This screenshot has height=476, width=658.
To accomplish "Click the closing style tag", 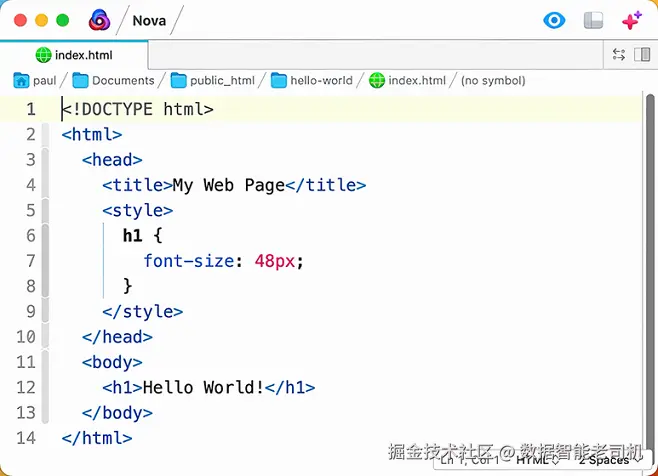I will pyautogui.click(x=143, y=311).
